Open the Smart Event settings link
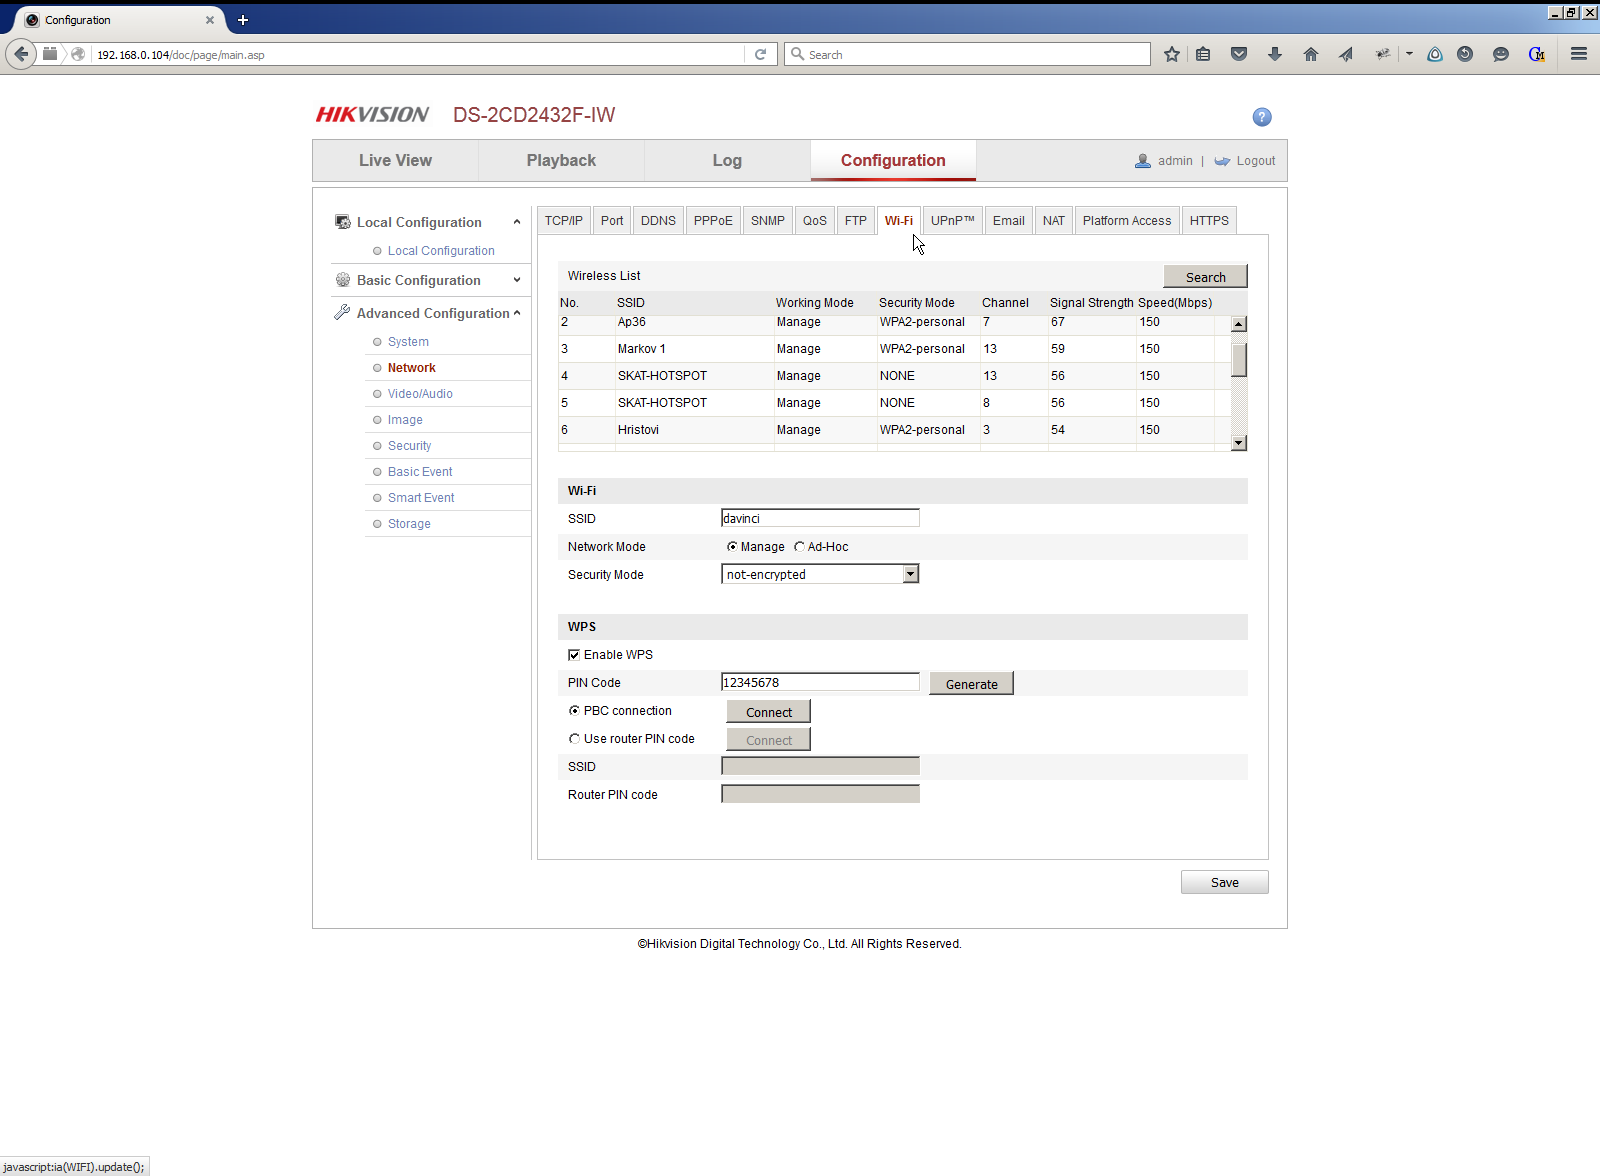 [421, 498]
